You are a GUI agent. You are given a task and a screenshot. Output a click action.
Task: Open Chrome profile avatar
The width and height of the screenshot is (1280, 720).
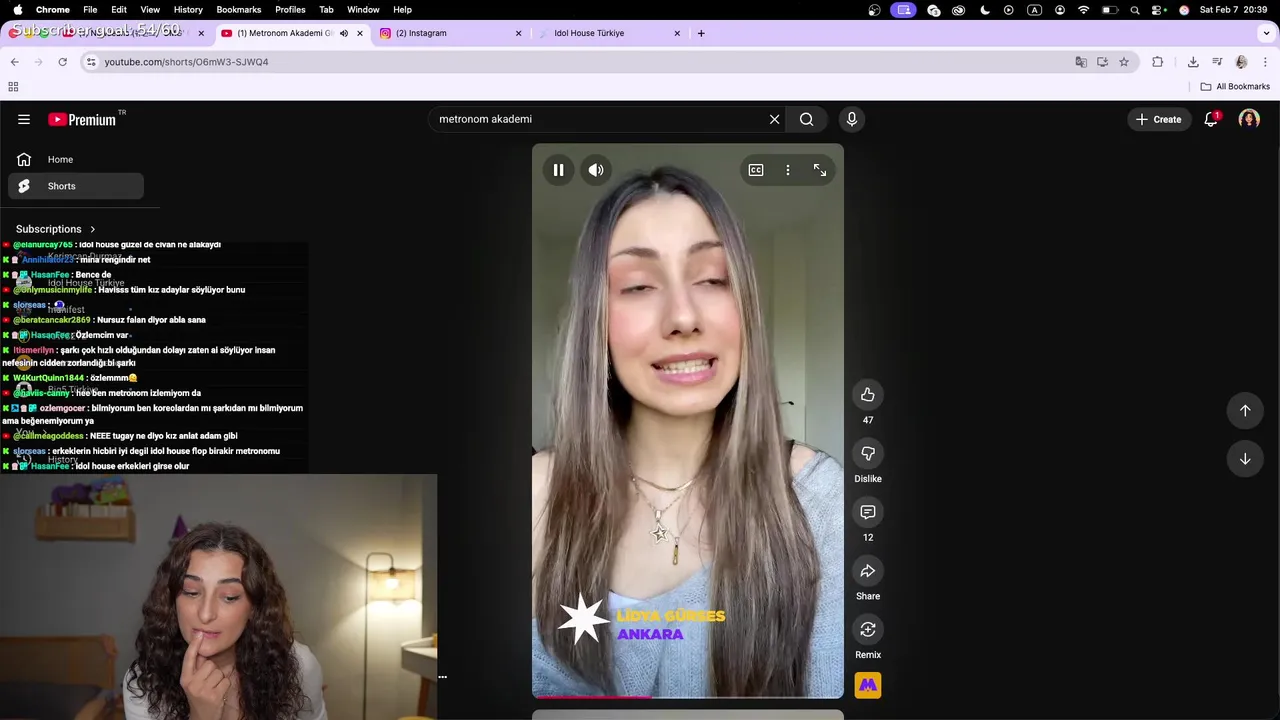click(x=1241, y=62)
